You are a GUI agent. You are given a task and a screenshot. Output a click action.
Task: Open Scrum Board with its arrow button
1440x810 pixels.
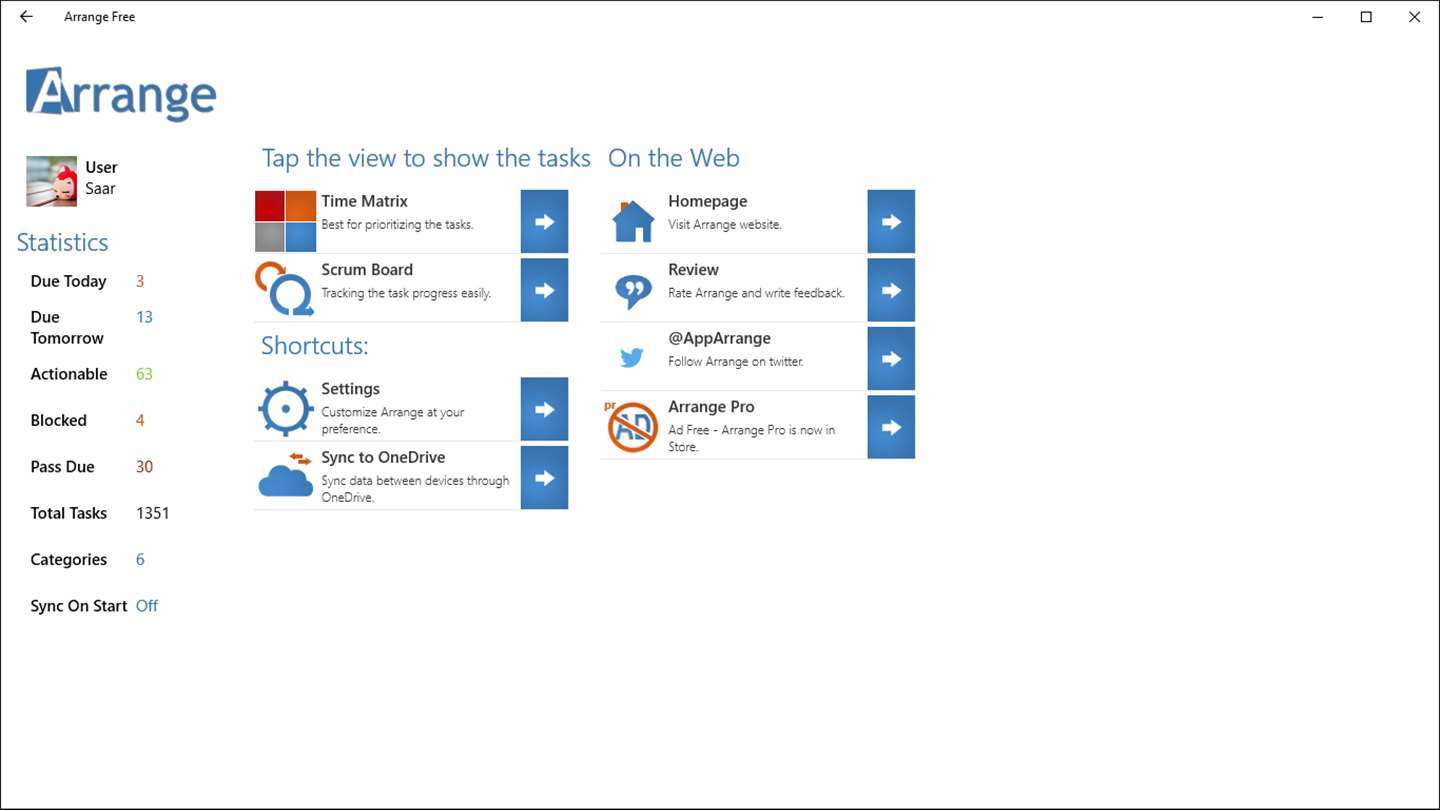(x=544, y=290)
